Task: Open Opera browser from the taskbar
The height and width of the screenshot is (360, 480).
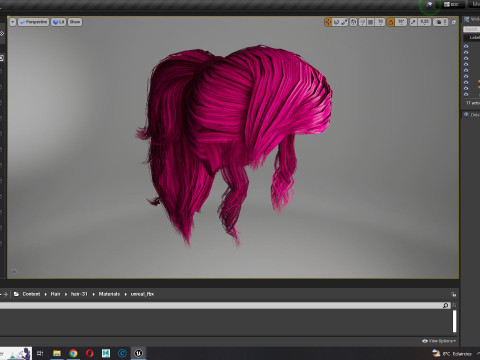Action: pyautogui.click(x=89, y=353)
